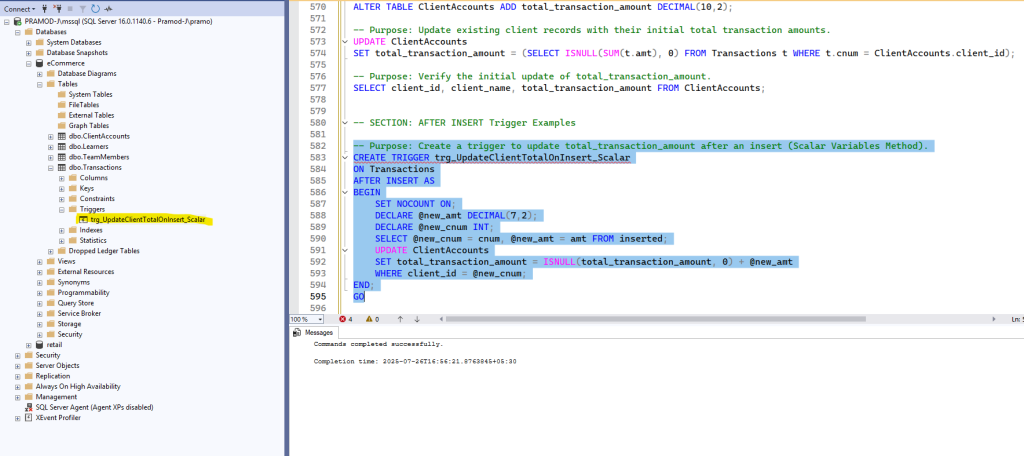The height and width of the screenshot is (456, 1024).
Task: Click the XEvent Profiler icon
Action: pos(28,417)
